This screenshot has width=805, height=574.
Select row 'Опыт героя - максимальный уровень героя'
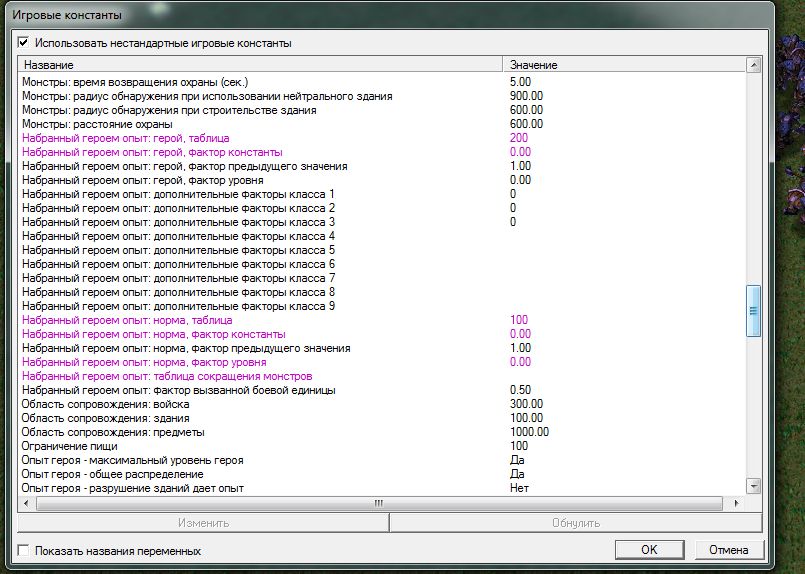coord(382,460)
